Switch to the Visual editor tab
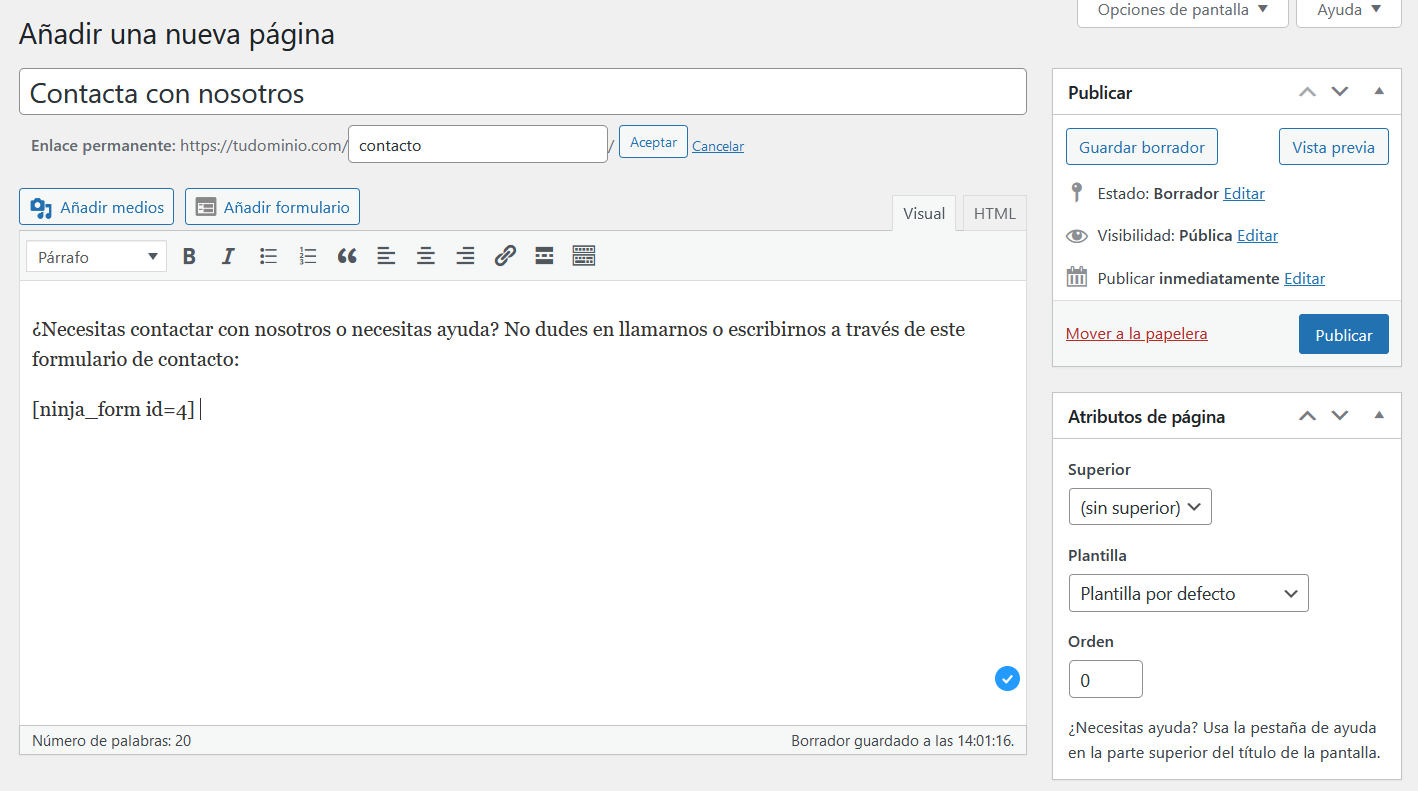Viewport: 1418px width, 791px height. [924, 213]
